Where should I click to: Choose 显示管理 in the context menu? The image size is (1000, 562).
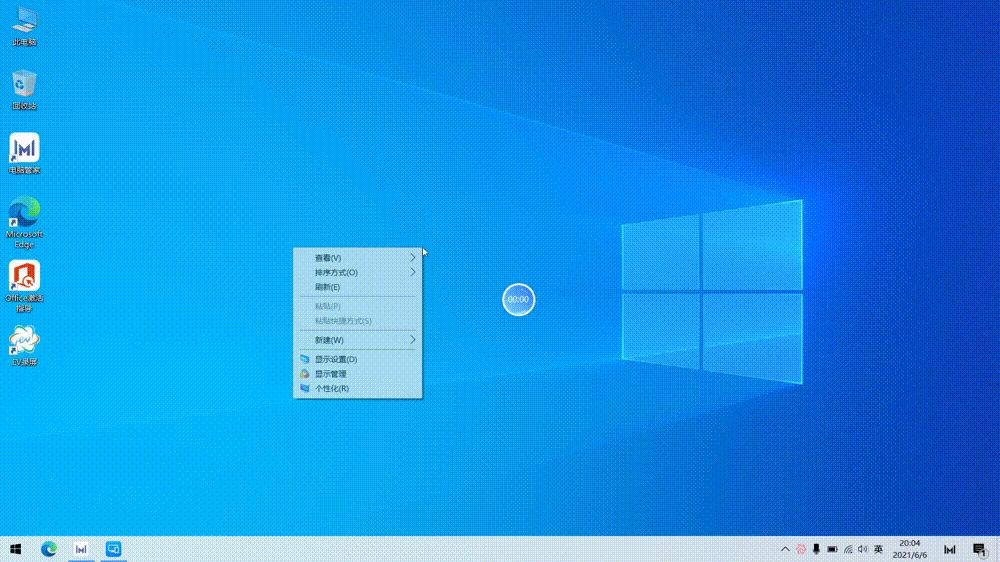358,374
